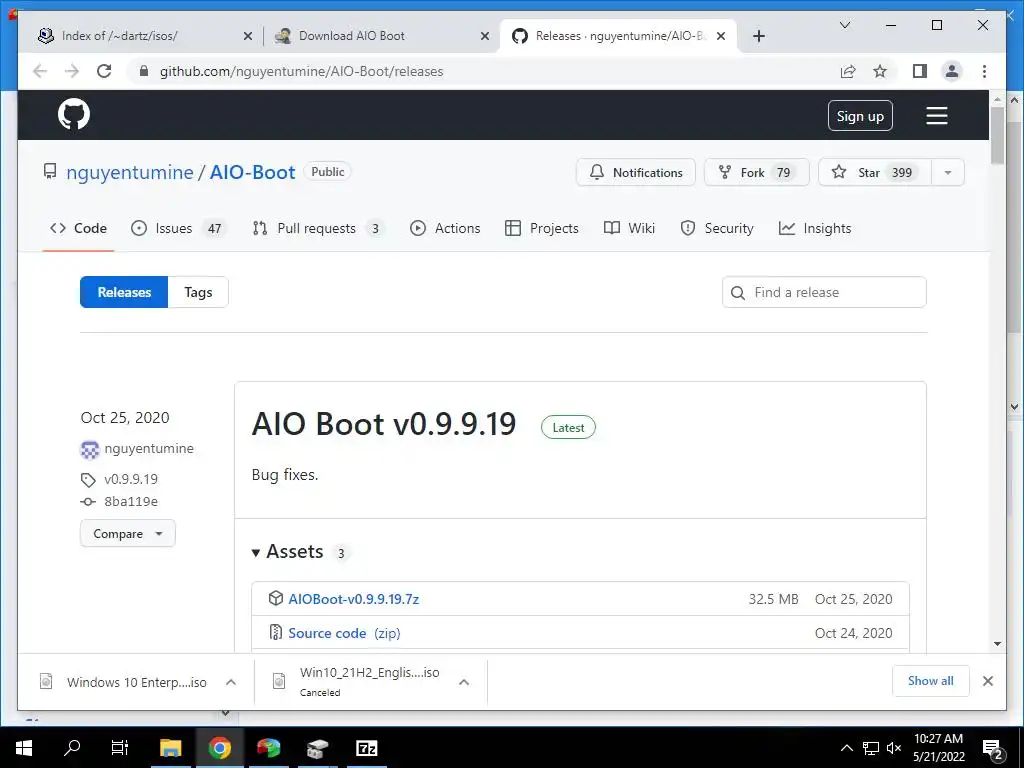
Task: Open Chrome side panel icon
Action: click(x=920, y=71)
